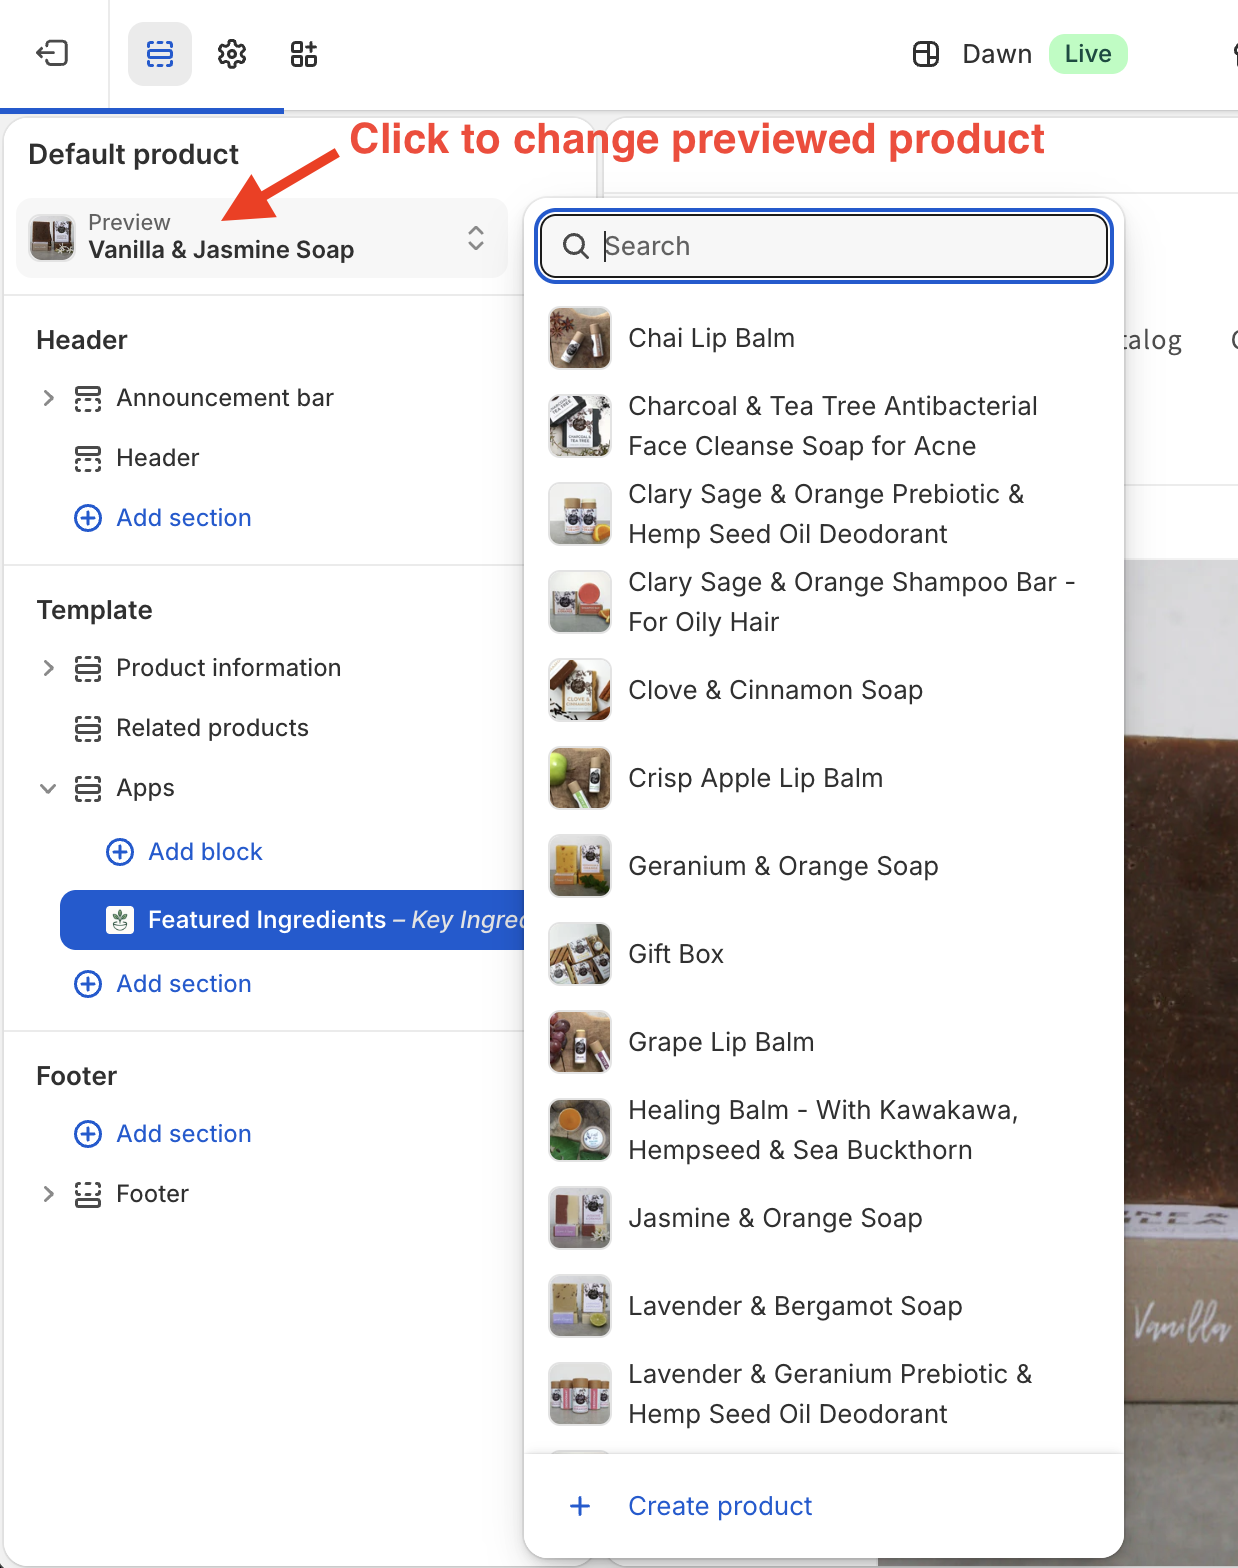Choose Geranium & Orange Soap product
This screenshot has height=1568, width=1238.
click(783, 866)
